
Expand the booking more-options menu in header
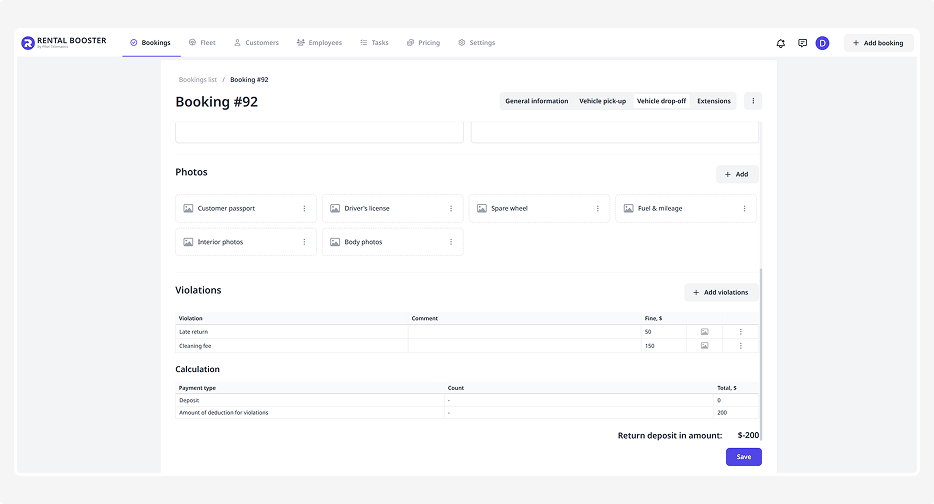753,101
